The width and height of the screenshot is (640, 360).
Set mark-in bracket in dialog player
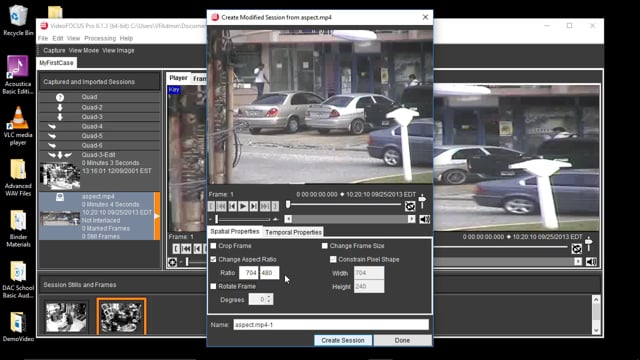[x=211, y=206]
